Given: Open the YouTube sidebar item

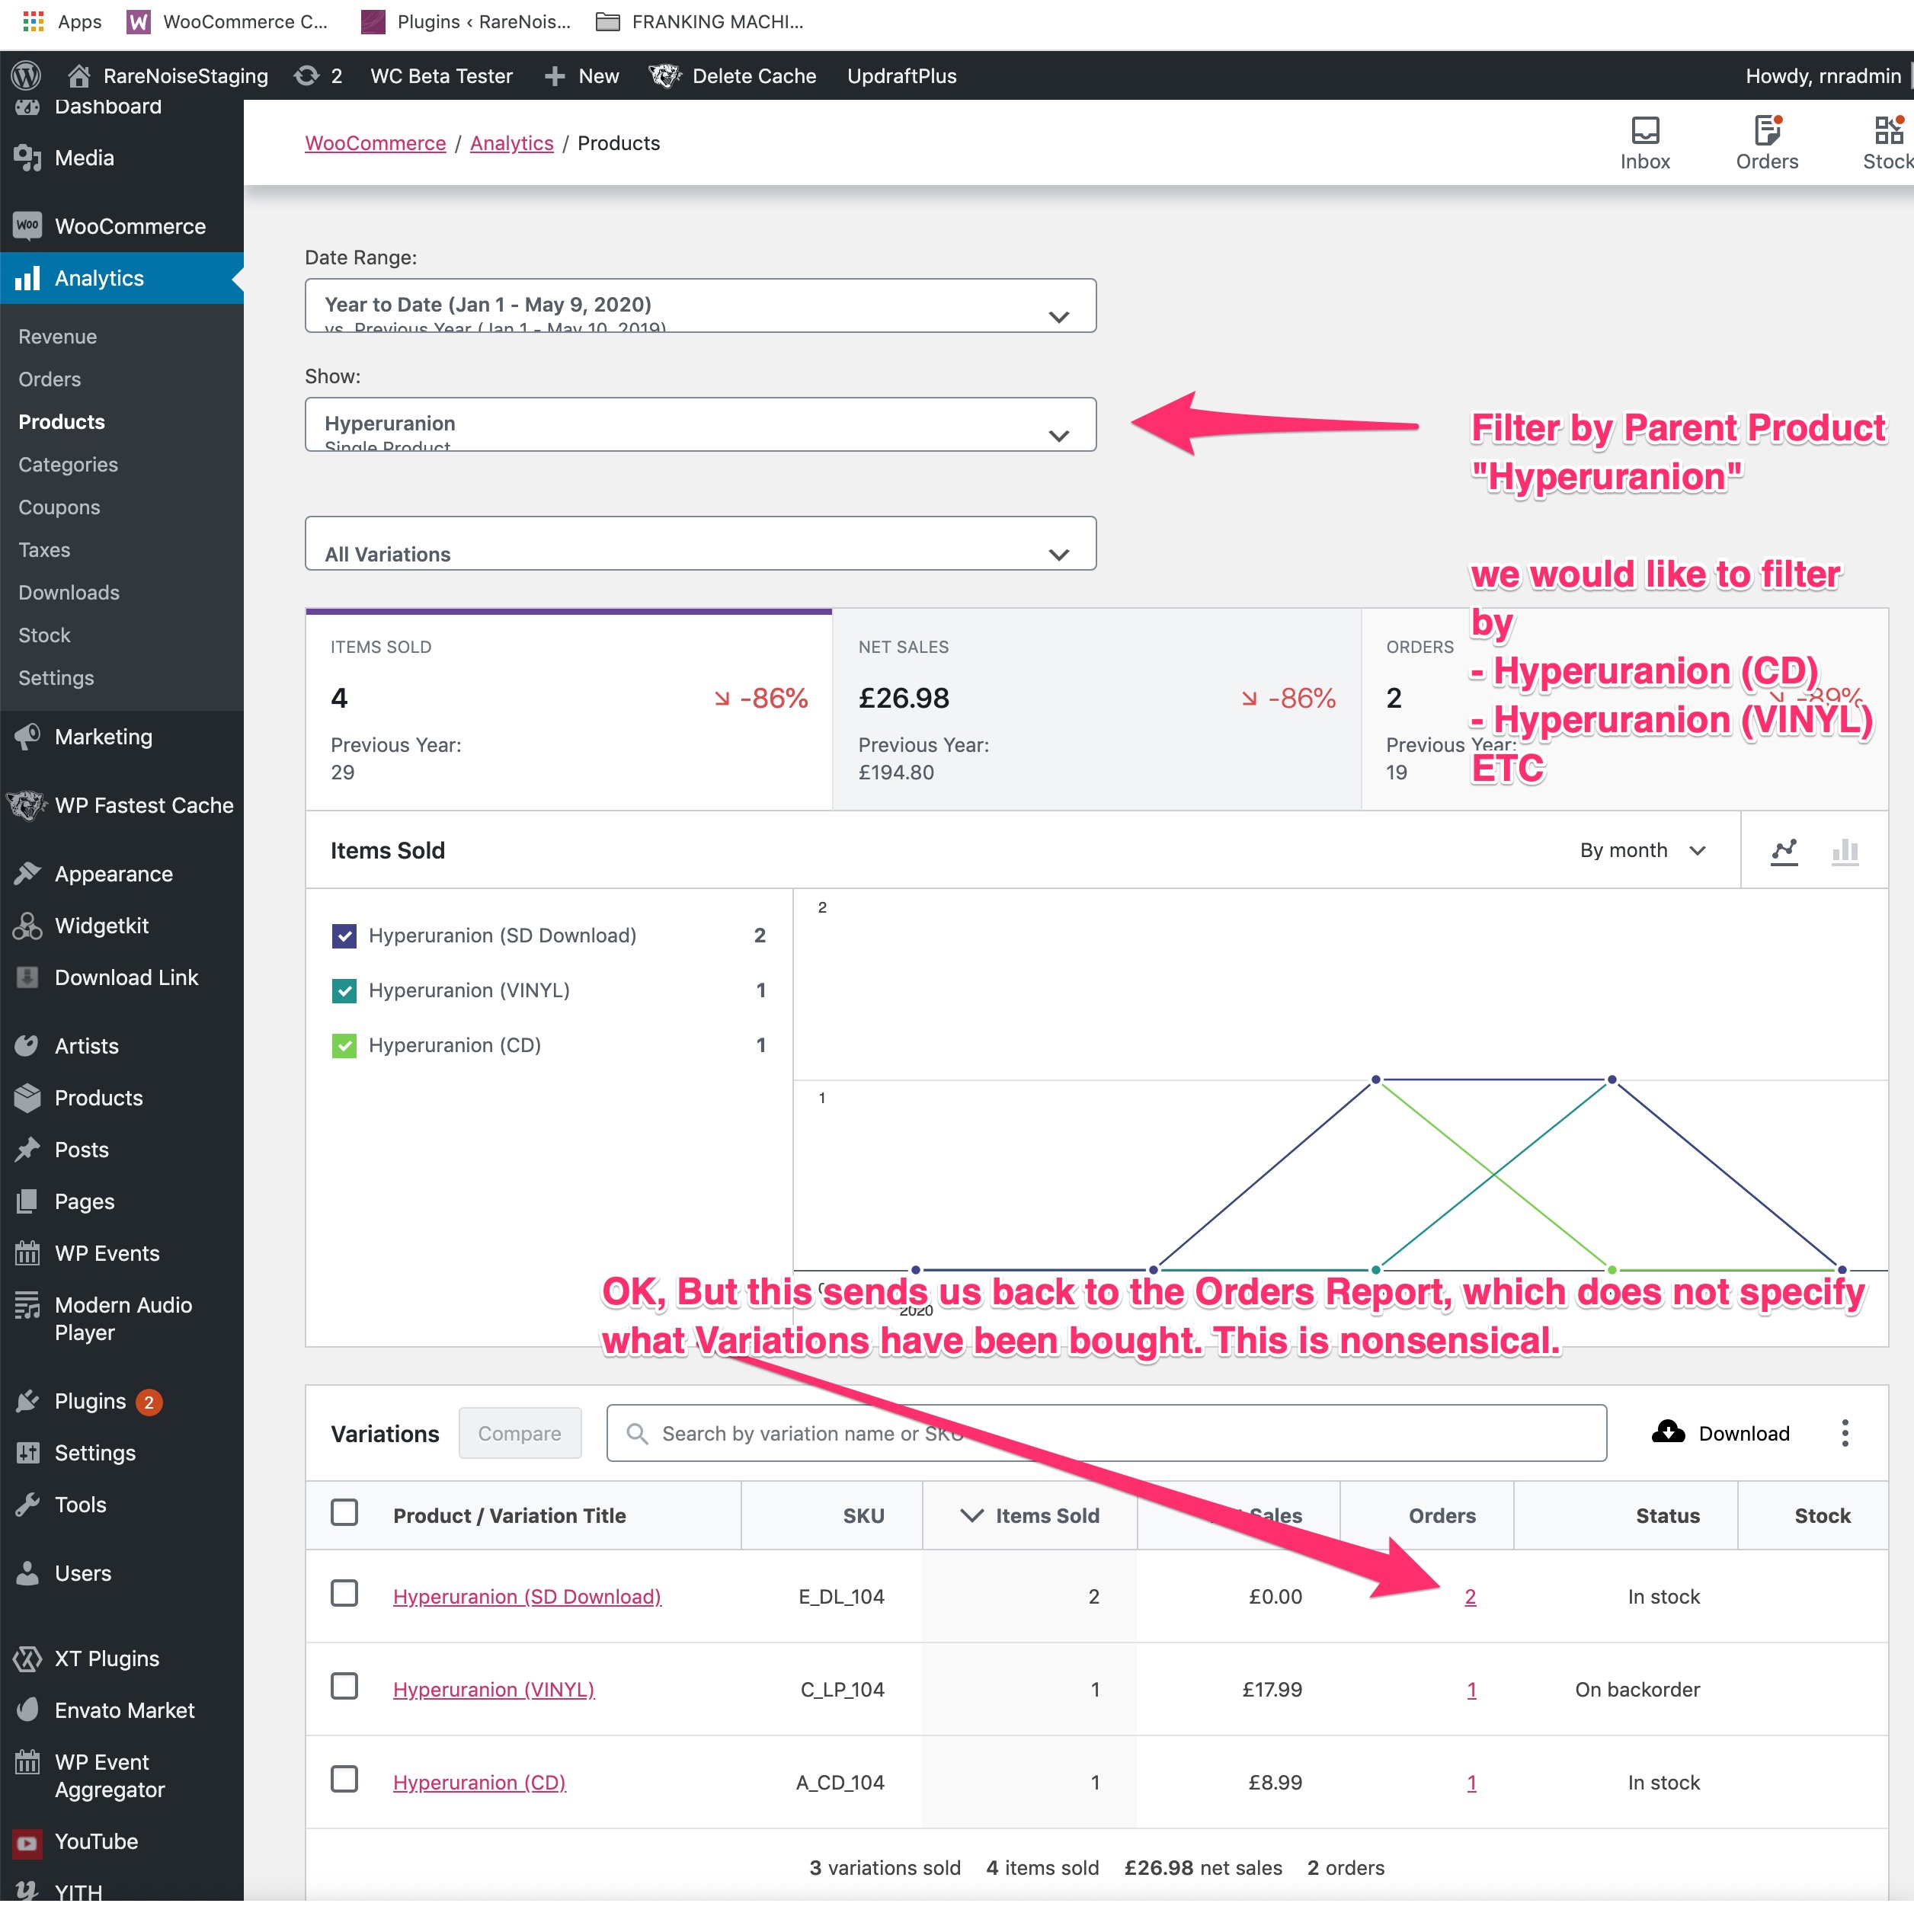Looking at the screenshot, I should pyautogui.click(x=95, y=1841).
